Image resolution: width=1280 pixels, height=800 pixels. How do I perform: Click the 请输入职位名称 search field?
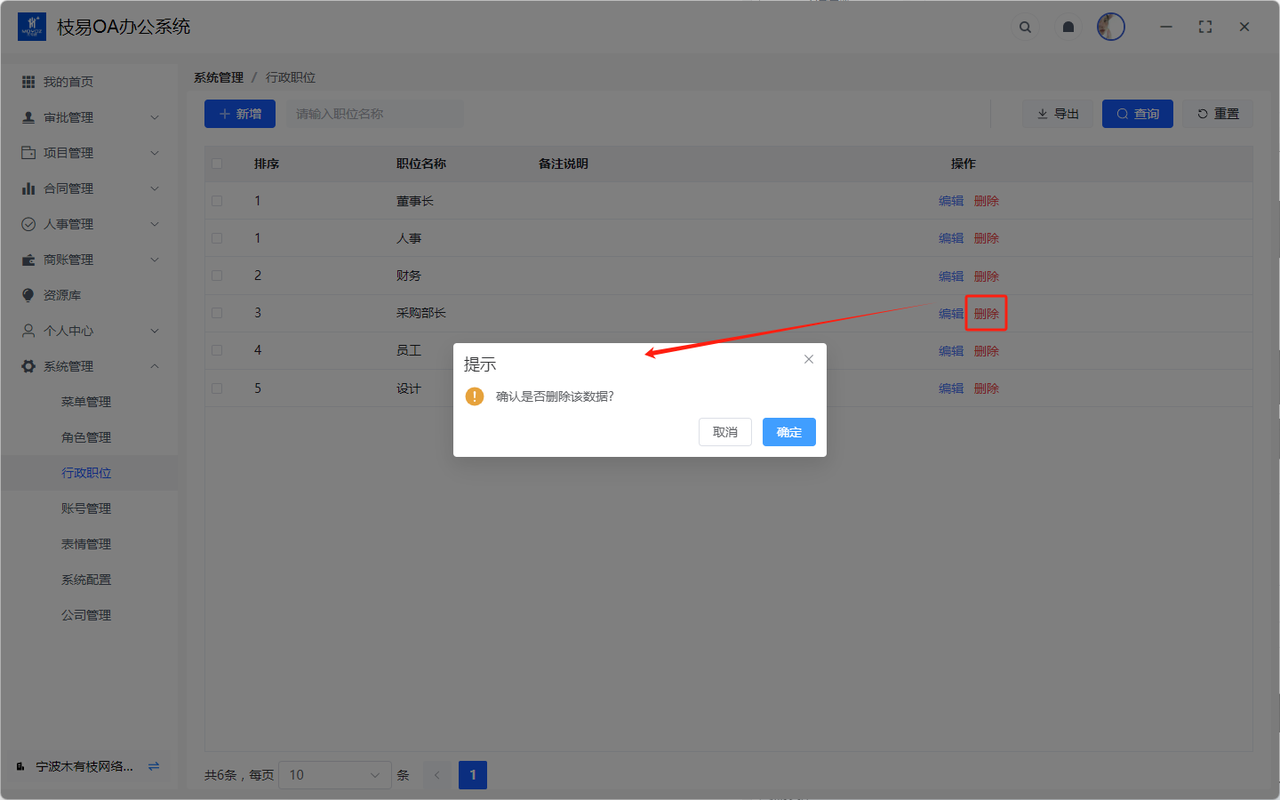(x=375, y=114)
